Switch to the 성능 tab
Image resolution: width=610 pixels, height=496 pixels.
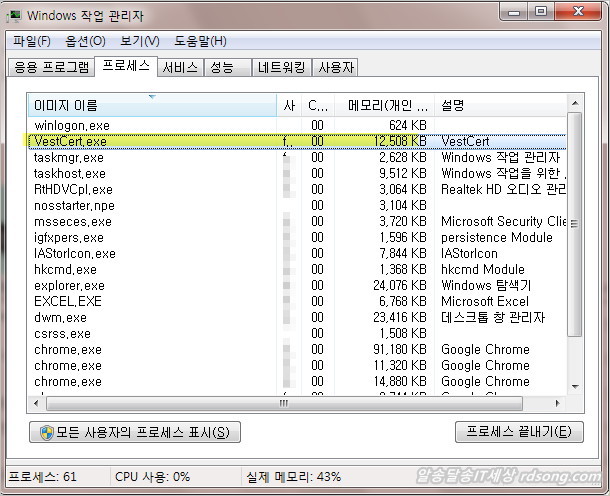tap(222, 68)
